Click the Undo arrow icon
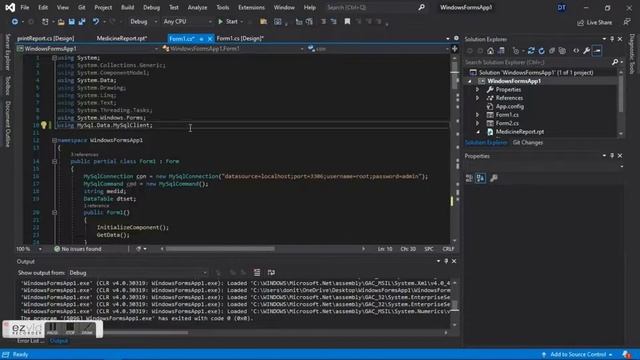Screen dimensions: 640x360 click(x=96, y=22)
